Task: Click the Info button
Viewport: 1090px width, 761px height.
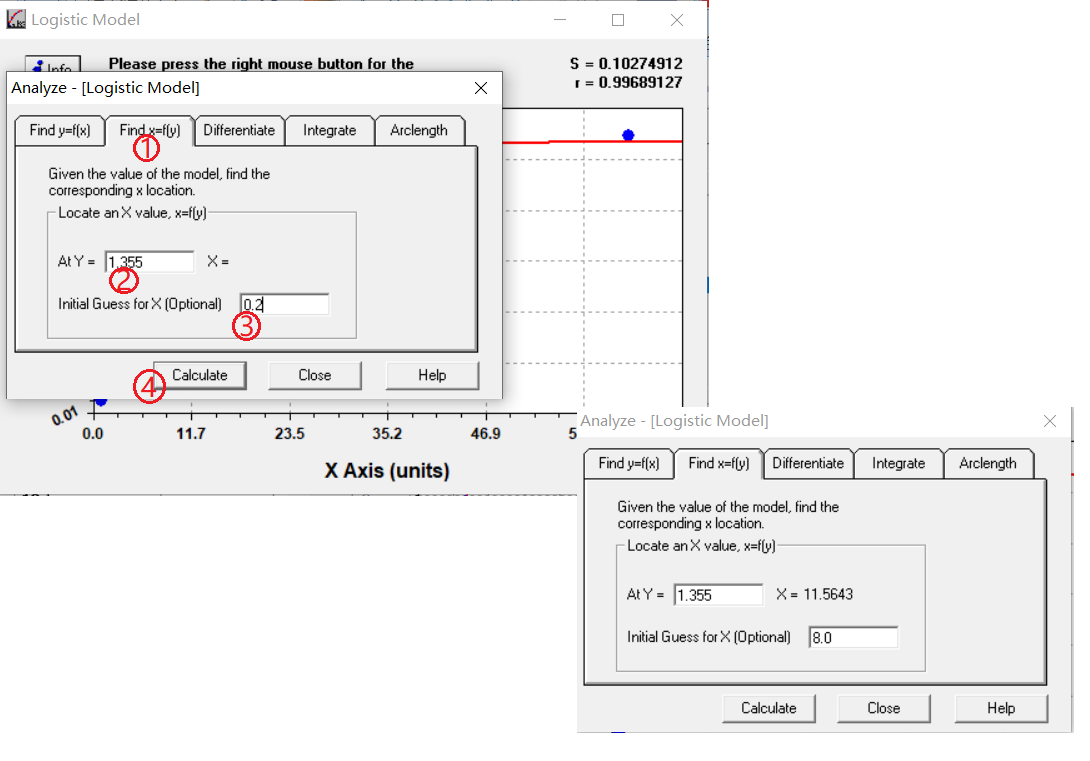Action: click(52, 66)
